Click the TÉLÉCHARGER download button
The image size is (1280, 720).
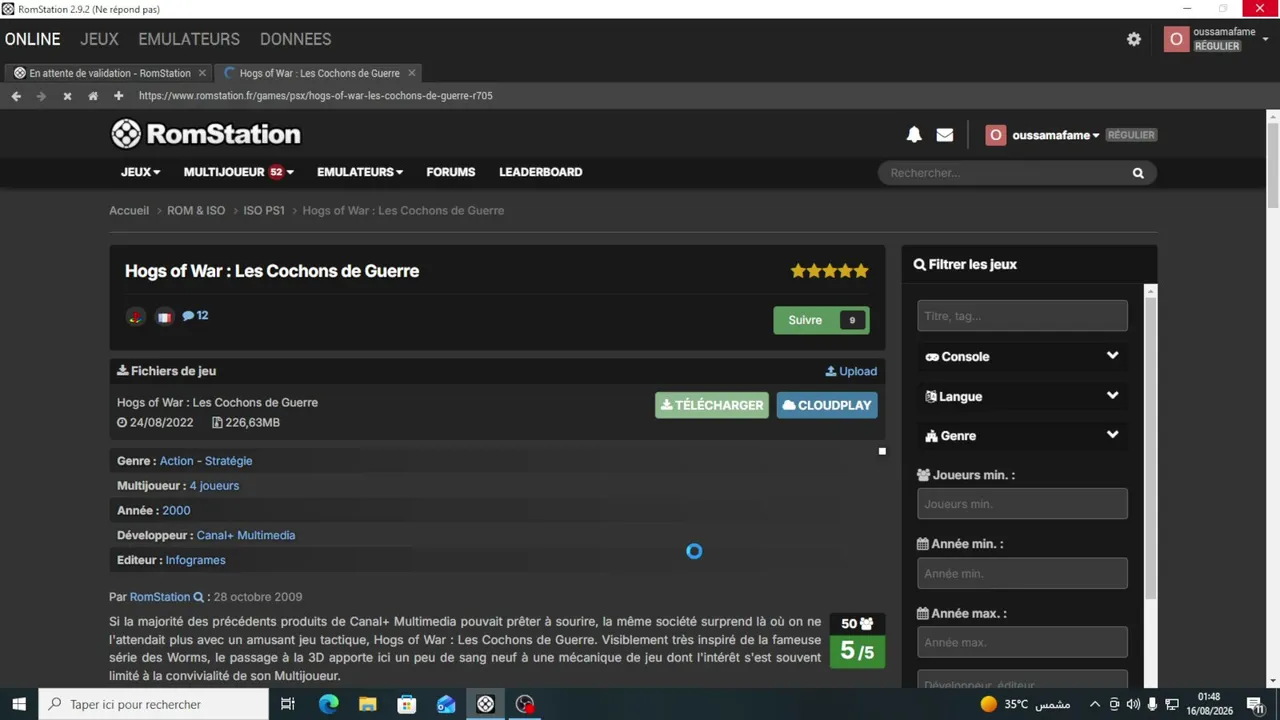coord(712,405)
